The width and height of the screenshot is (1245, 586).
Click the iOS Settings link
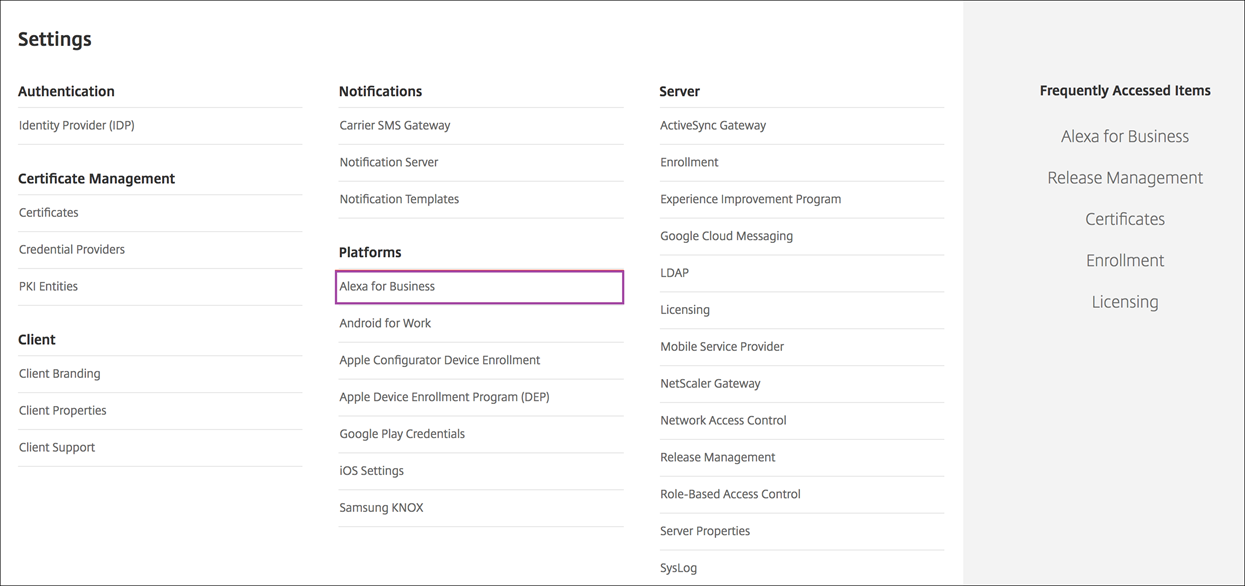click(372, 471)
